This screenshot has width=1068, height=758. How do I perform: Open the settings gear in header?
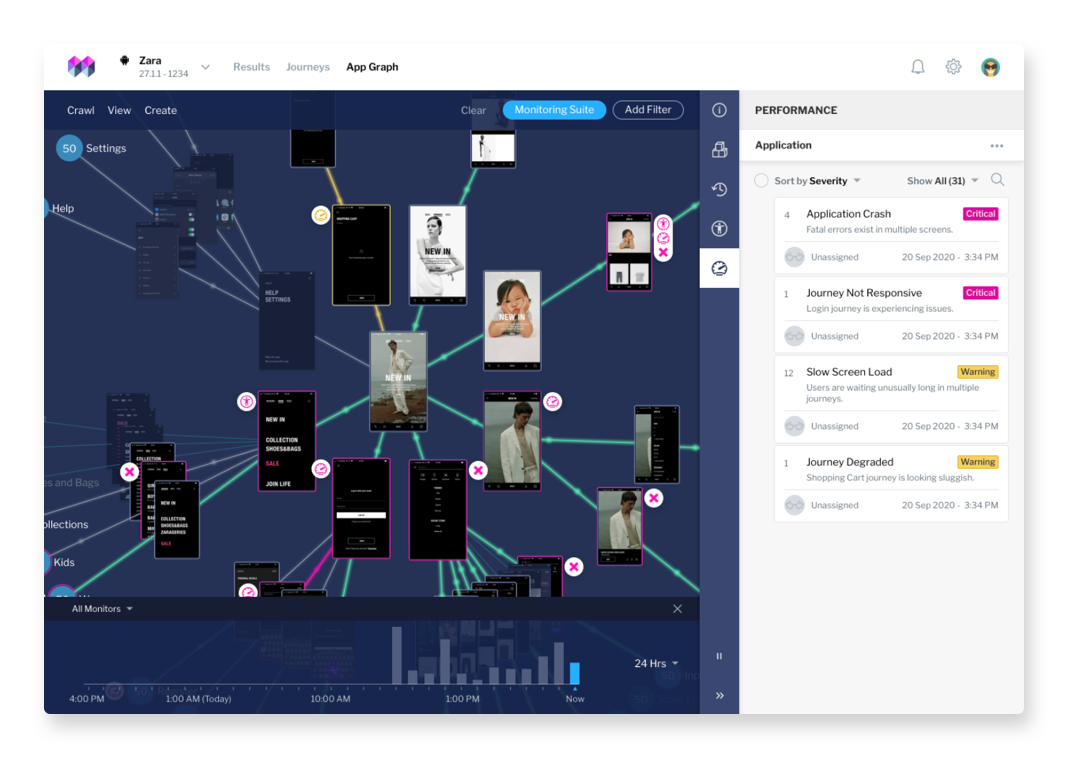point(954,67)
